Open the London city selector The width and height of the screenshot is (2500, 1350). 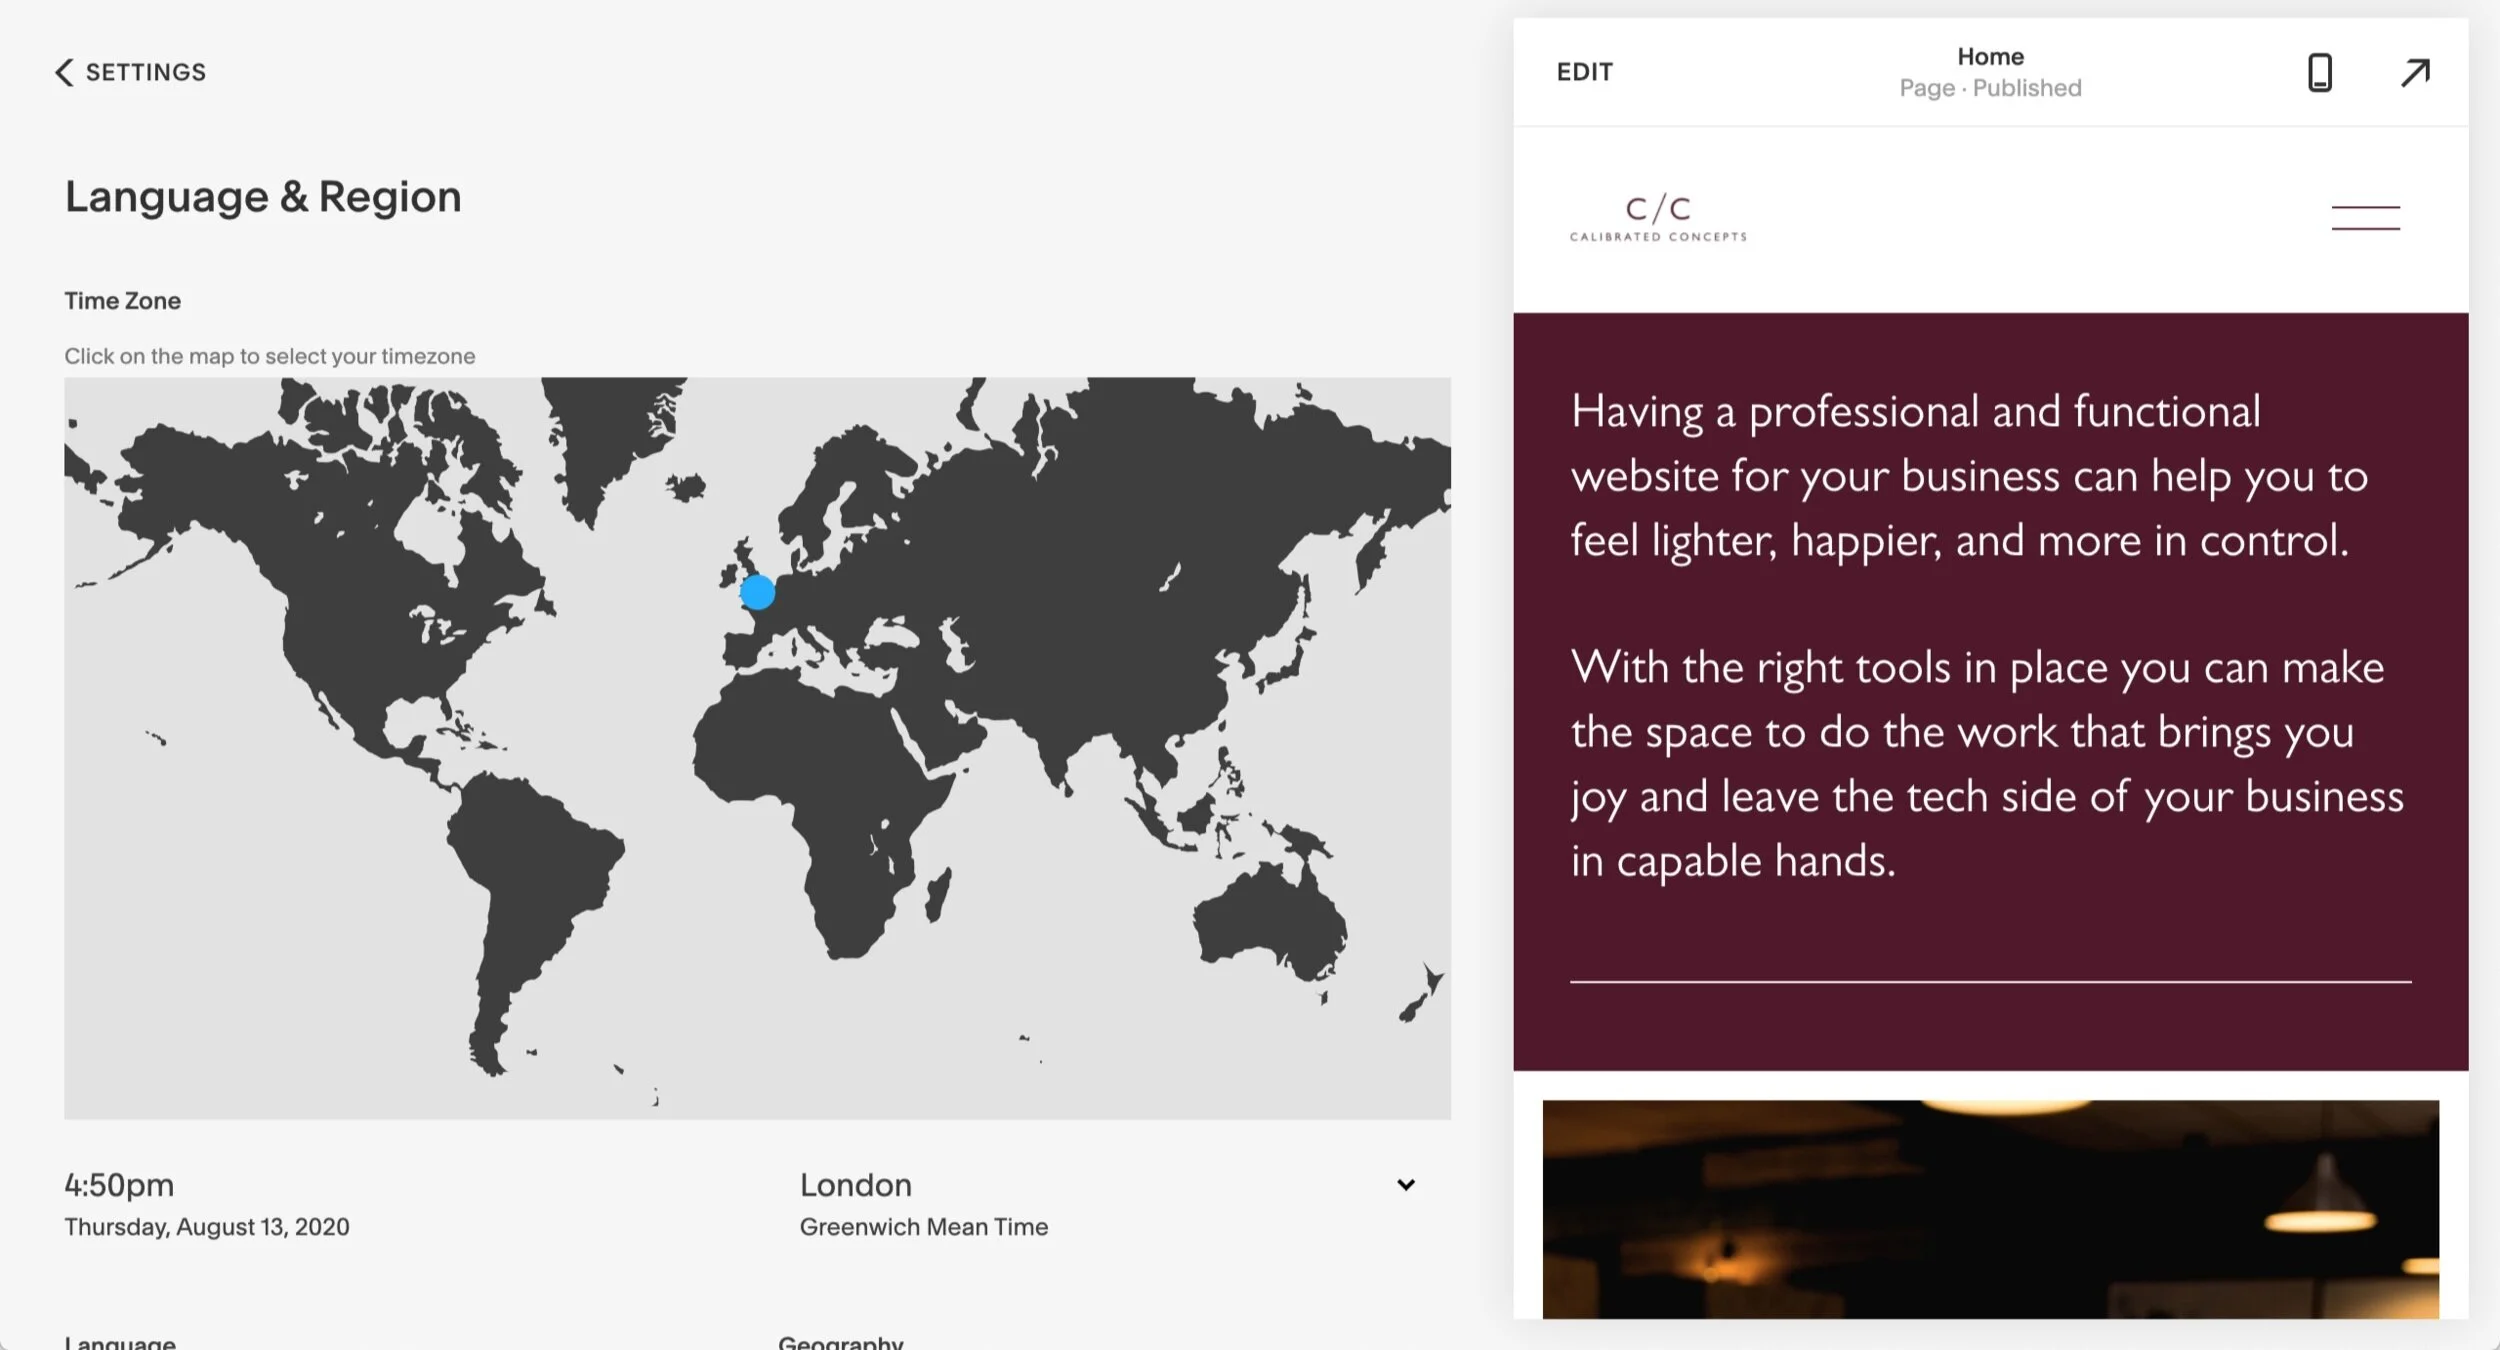[x=856, y=1185]
